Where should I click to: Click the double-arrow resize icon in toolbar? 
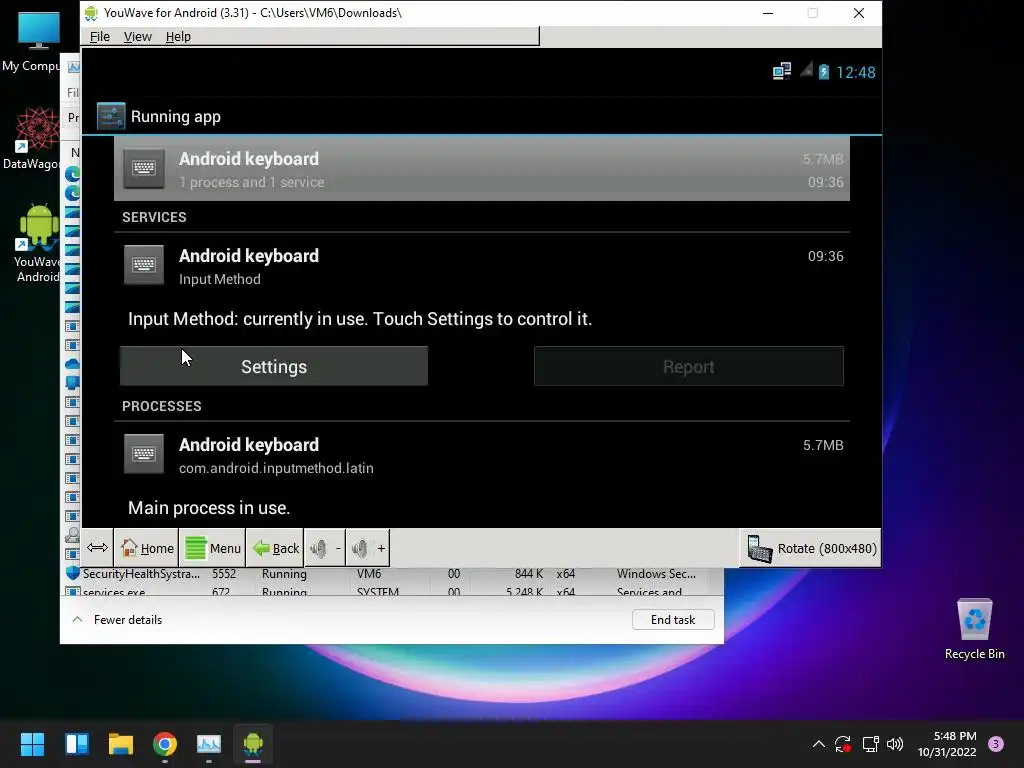tap(97, 547)
